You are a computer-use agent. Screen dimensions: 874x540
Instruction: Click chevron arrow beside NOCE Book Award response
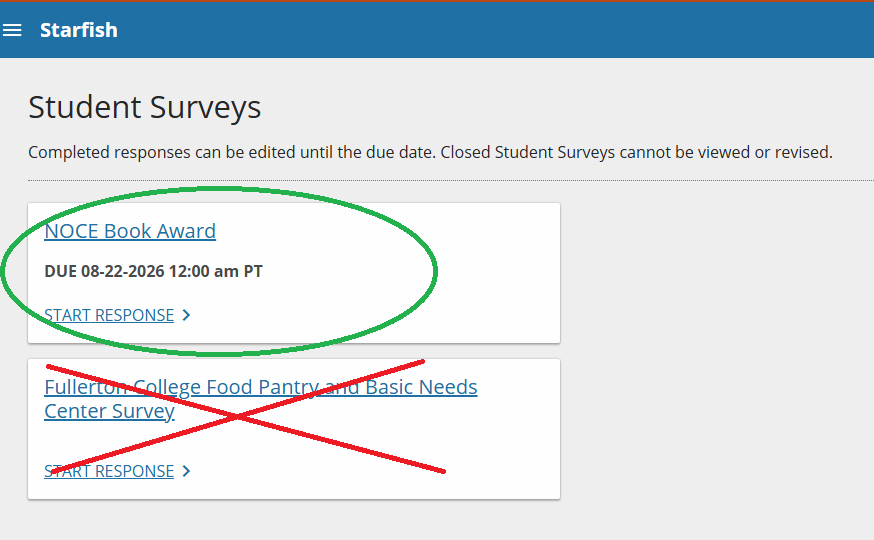click(x=187, y=315)
